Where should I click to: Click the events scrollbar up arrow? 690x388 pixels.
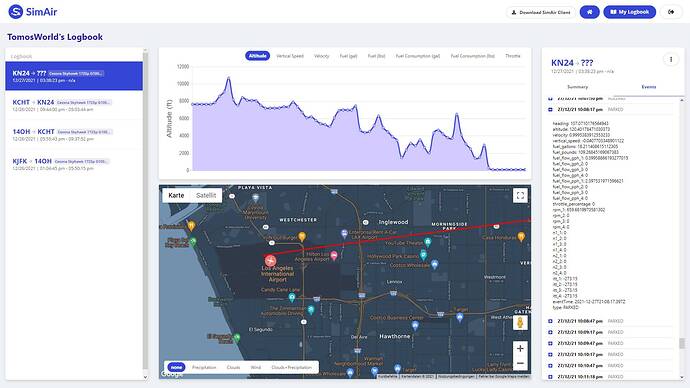[x=682, y=100]
